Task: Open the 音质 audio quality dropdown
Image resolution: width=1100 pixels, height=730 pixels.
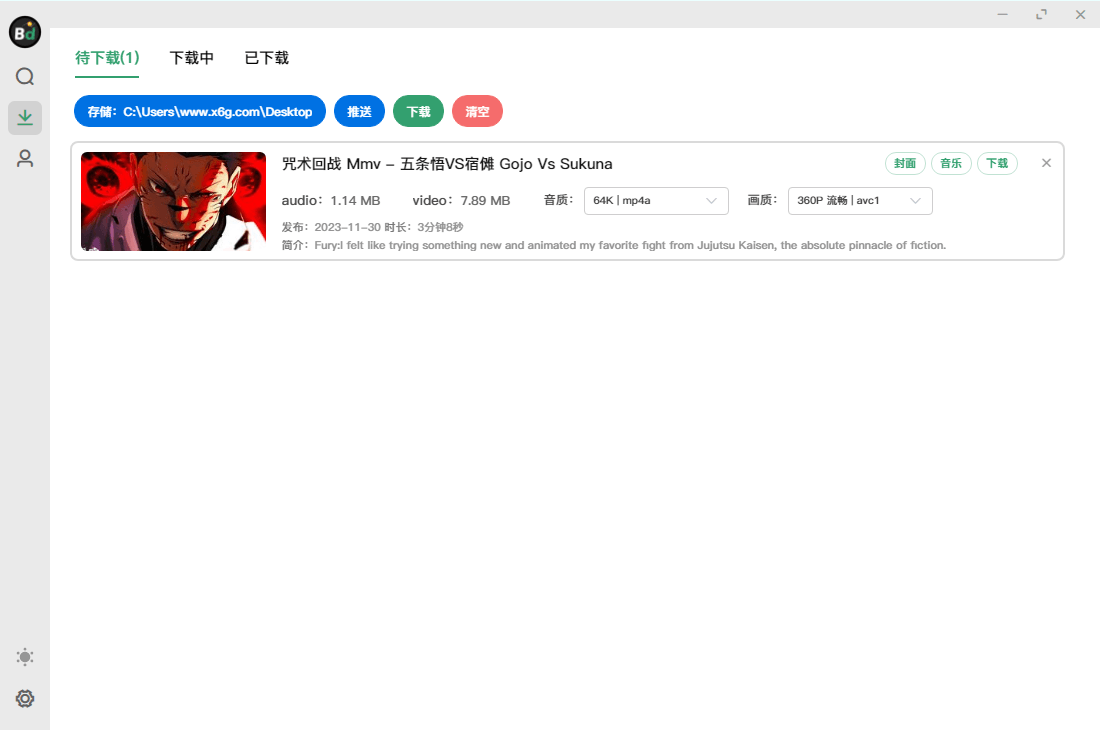Action: [x=655, y=200]
